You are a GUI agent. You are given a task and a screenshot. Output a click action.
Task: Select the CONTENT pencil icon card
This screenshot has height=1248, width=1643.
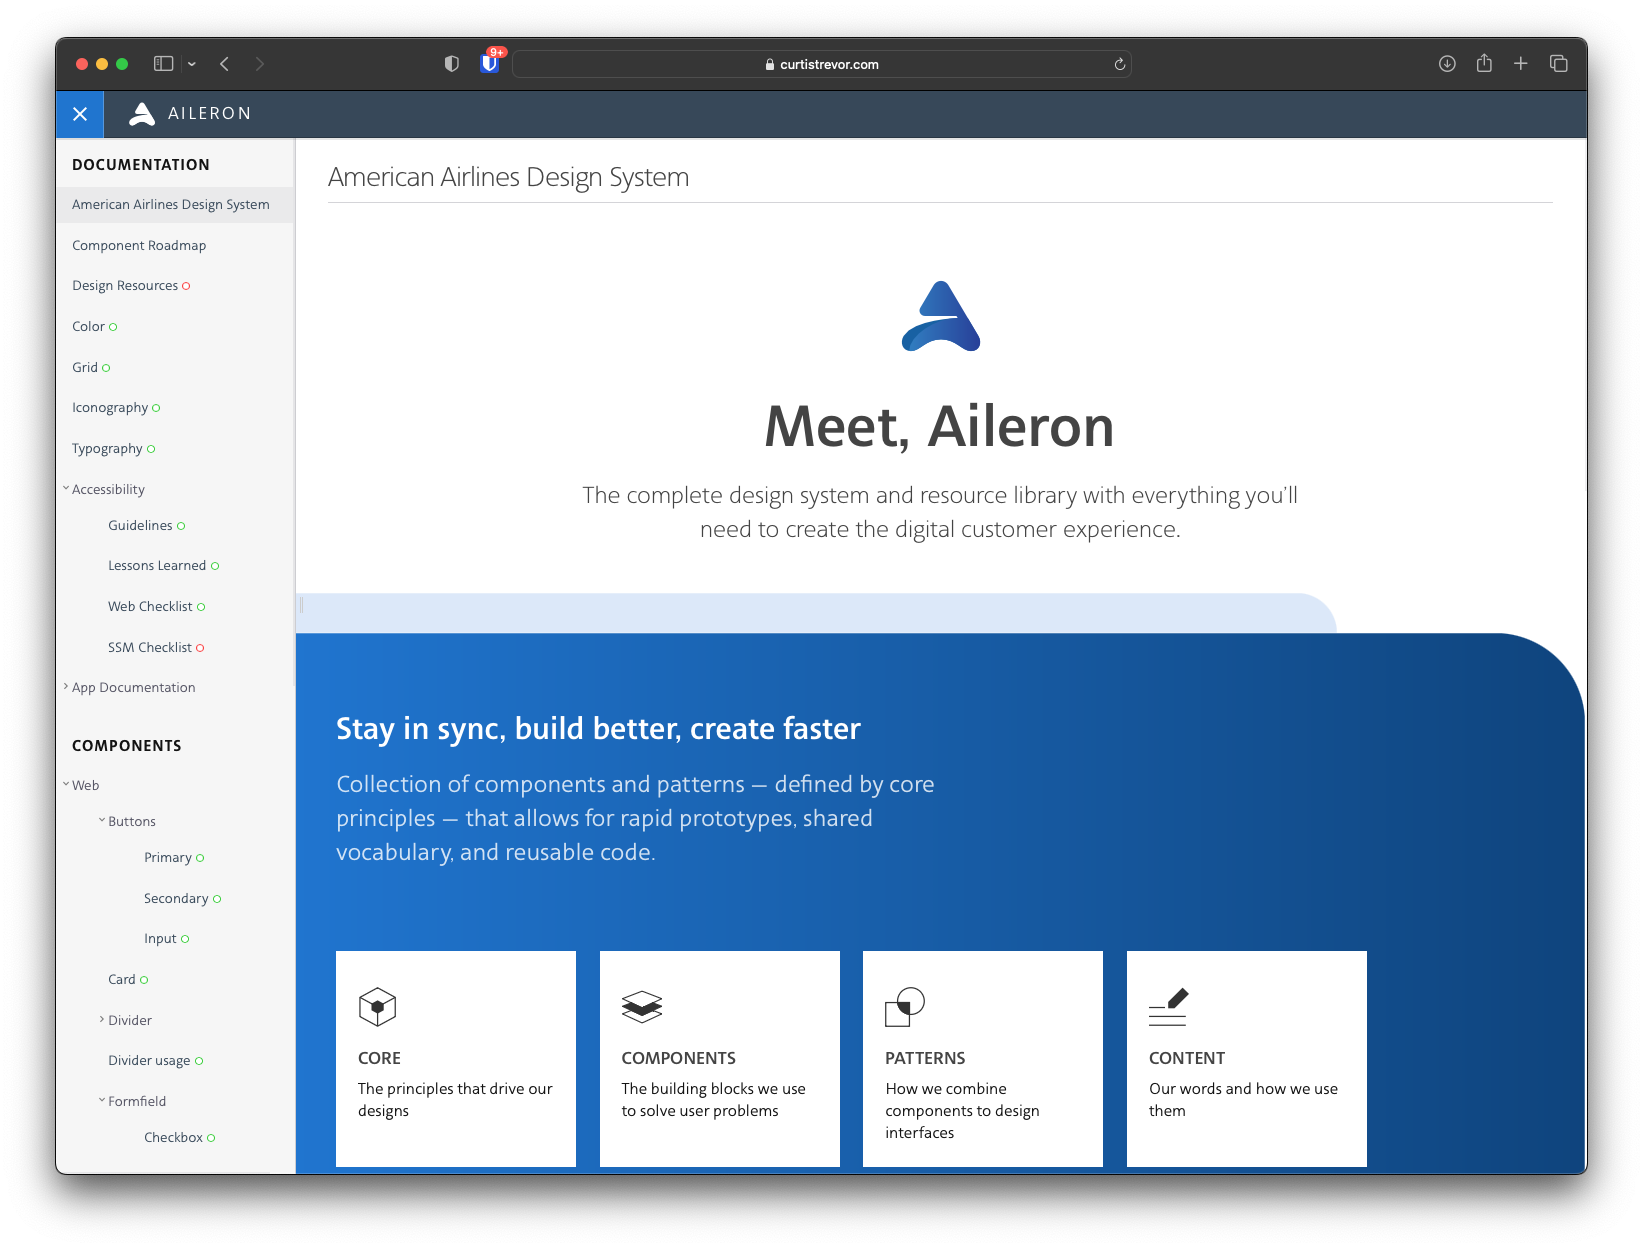coord(1170,1007)
